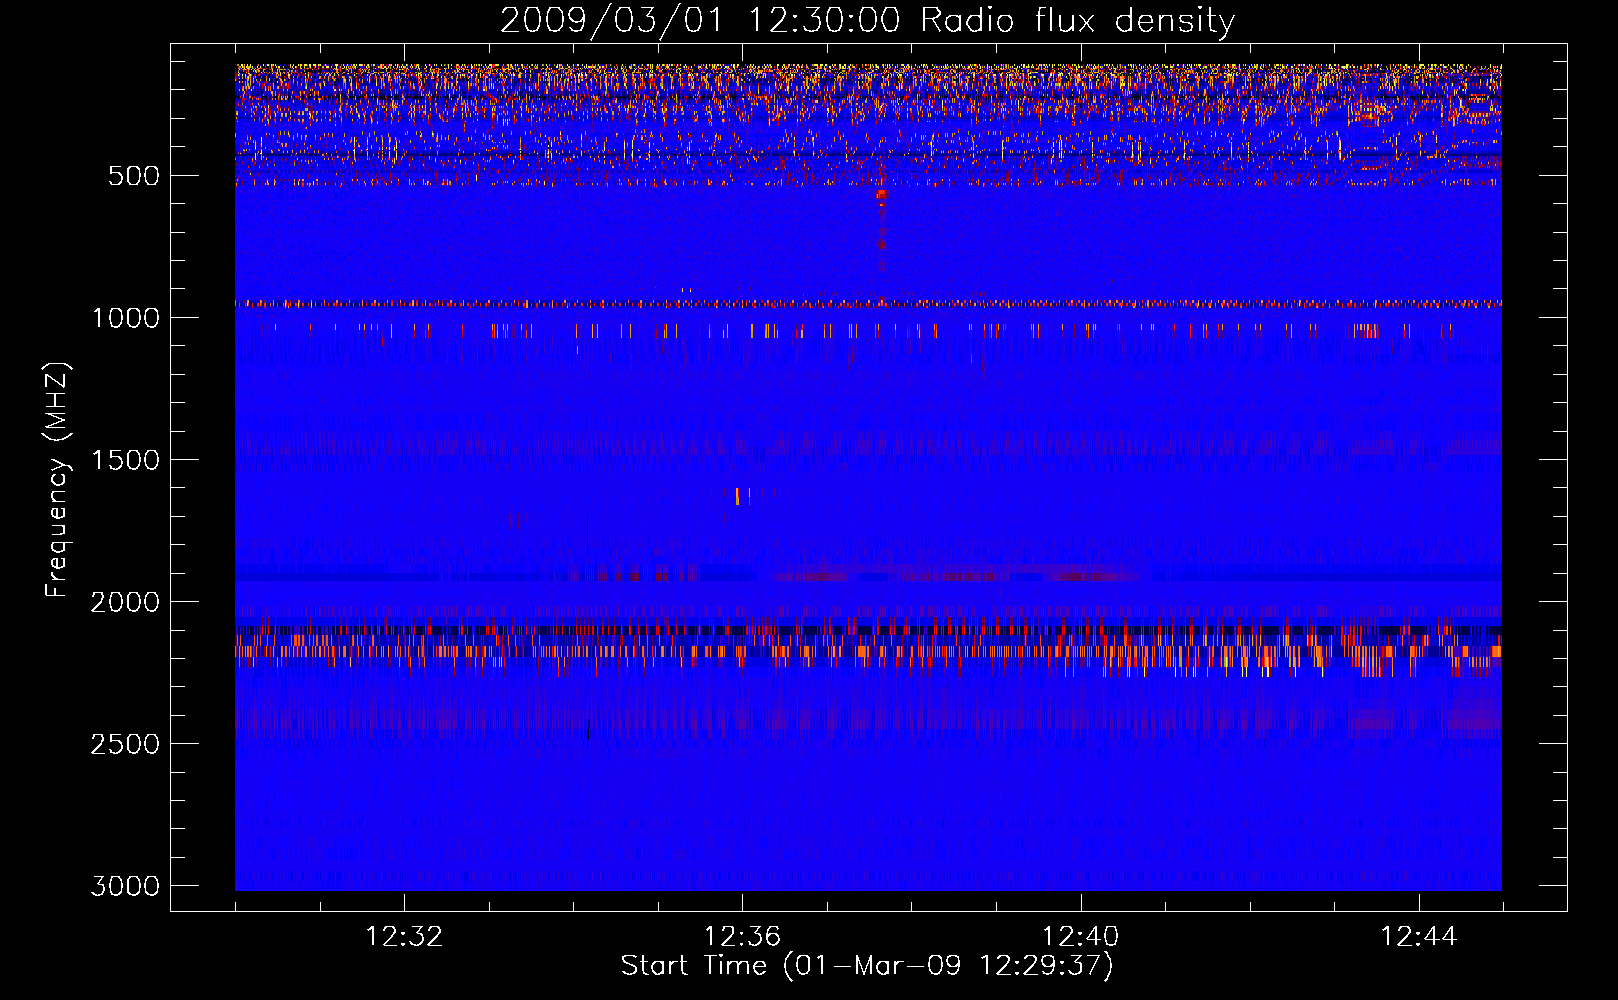Click the 3000 frequency tick label

(x=125, y=886)
